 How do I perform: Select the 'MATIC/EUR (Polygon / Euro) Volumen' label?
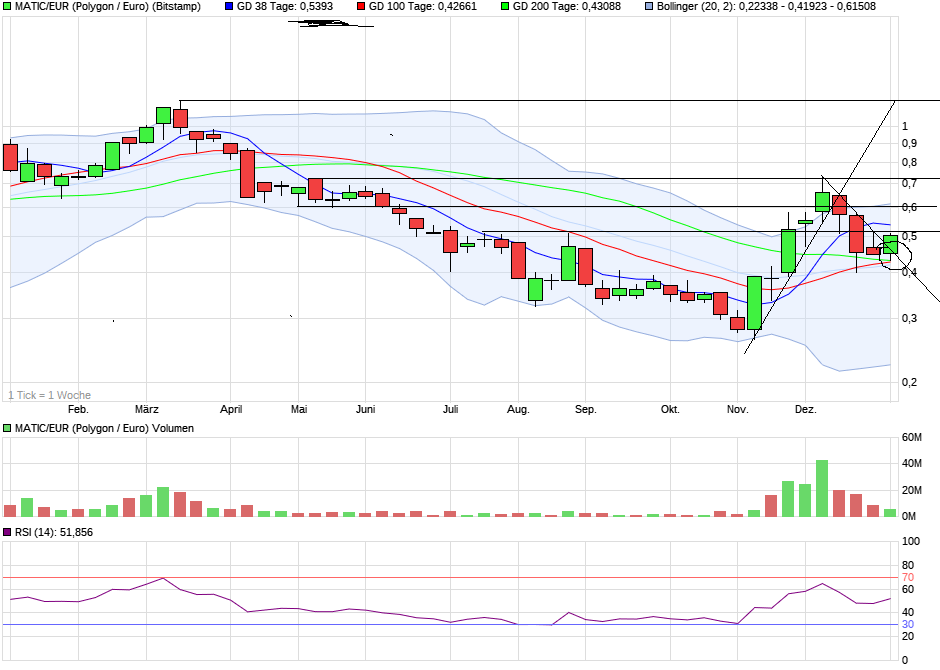(x=104, y=428)
